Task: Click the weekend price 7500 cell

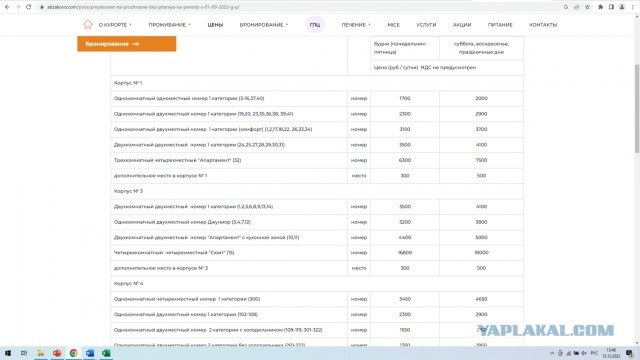Action: 482,160
